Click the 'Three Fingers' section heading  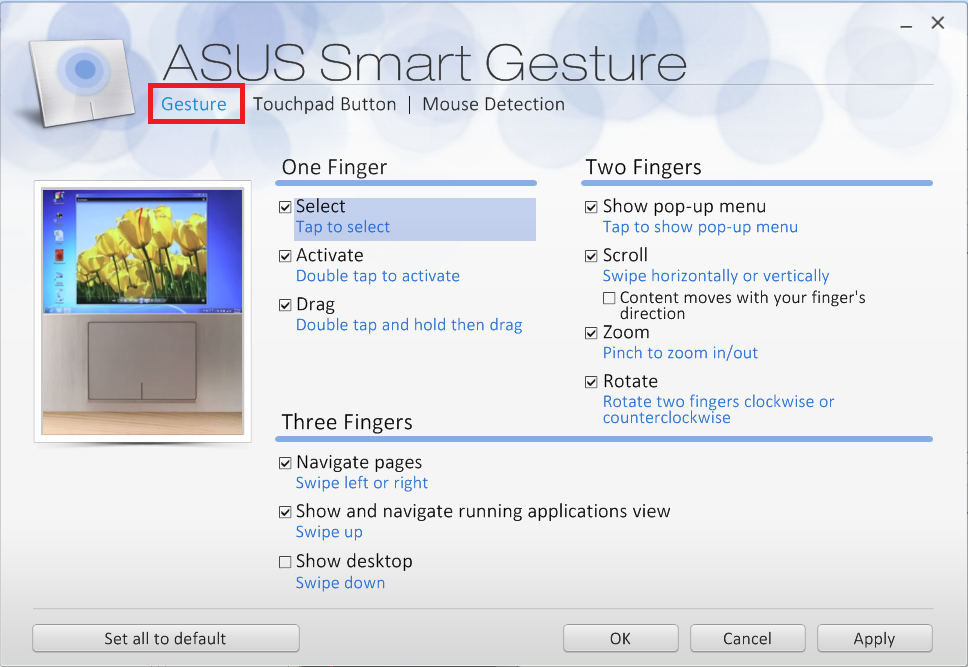pos(347,422)
